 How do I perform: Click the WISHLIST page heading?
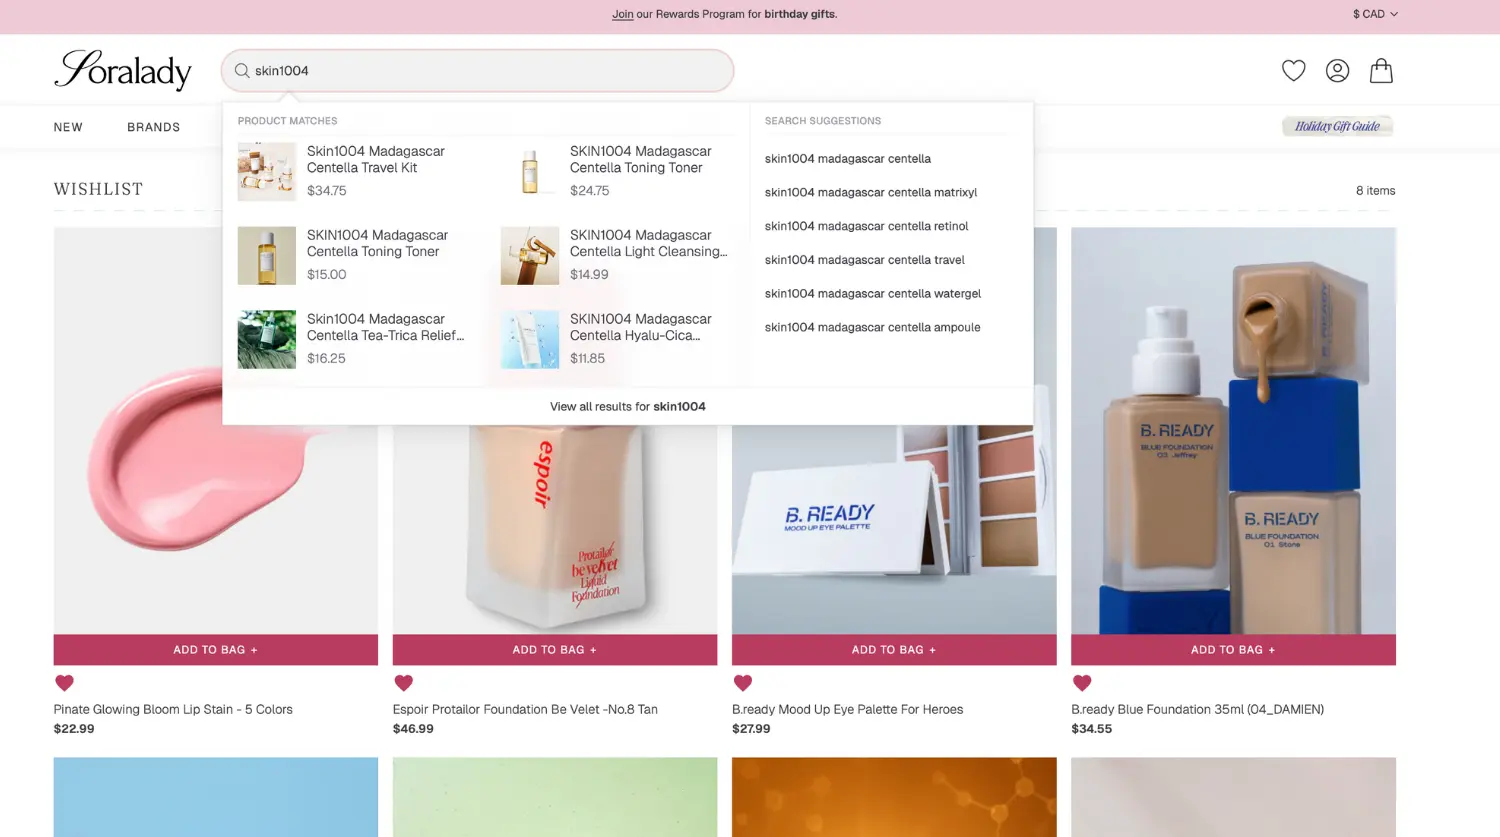[x=98, y=189]
